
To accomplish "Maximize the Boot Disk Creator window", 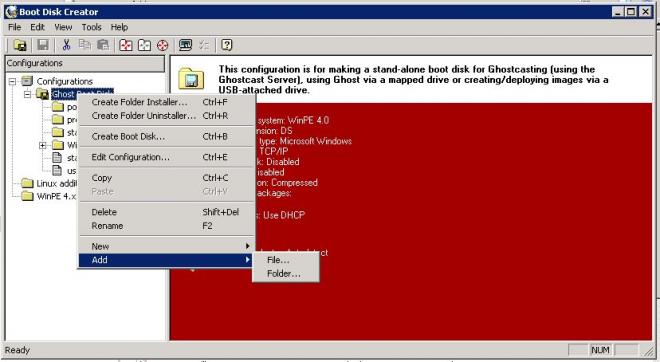I will [x=631, y=12].
